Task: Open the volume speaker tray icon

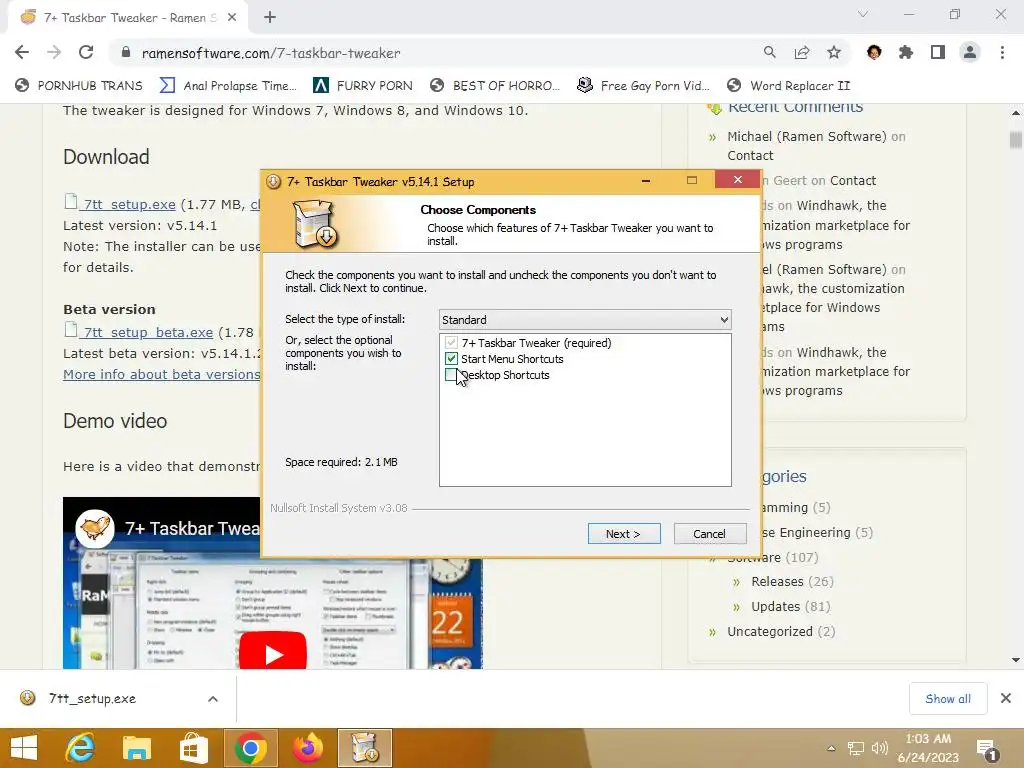Action: [x=880, y=748]
